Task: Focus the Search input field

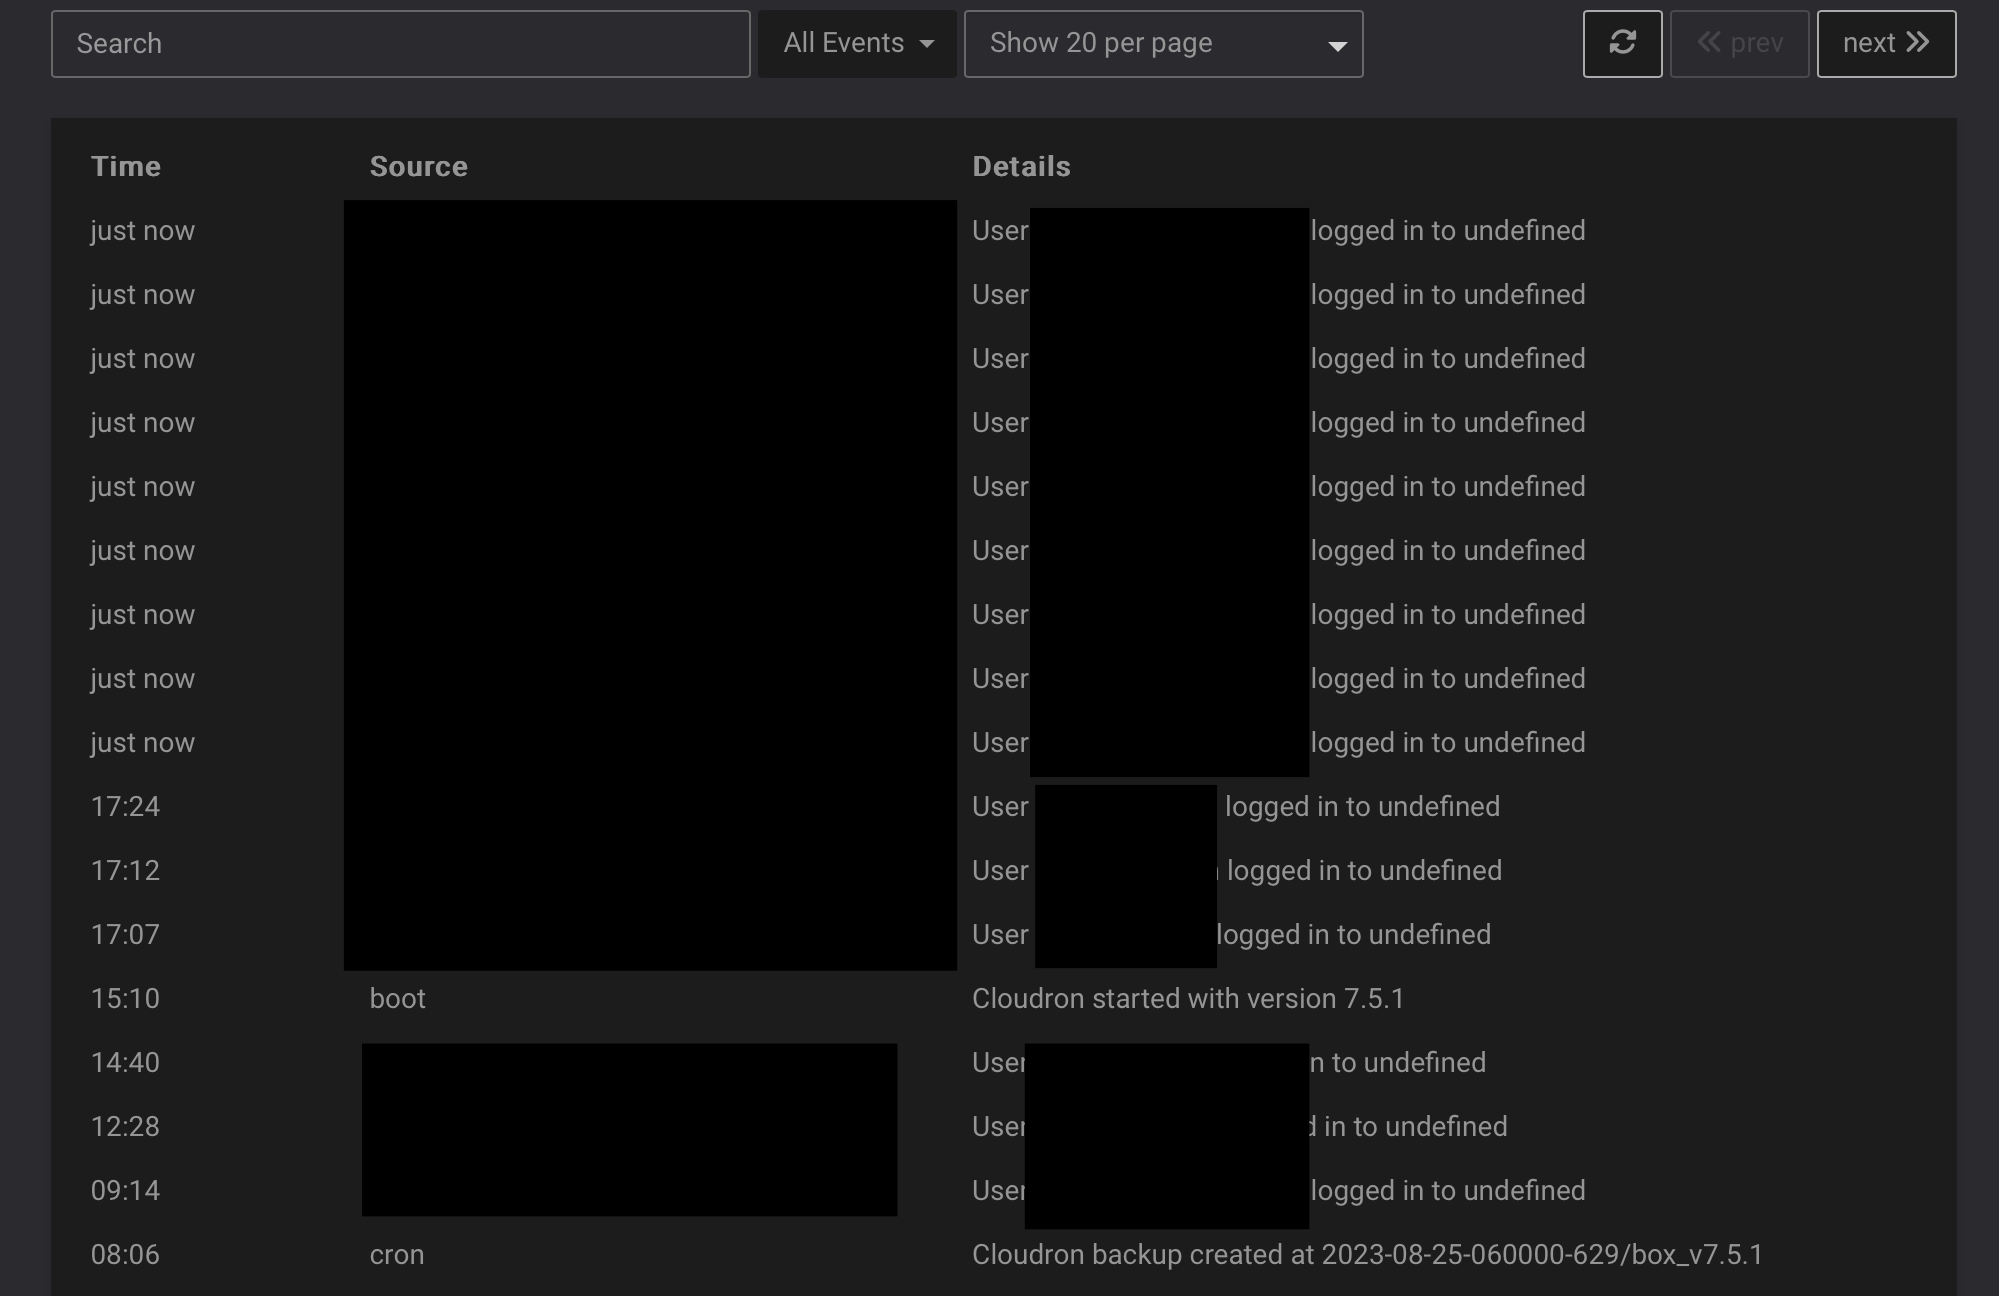Action: [400, 44]
